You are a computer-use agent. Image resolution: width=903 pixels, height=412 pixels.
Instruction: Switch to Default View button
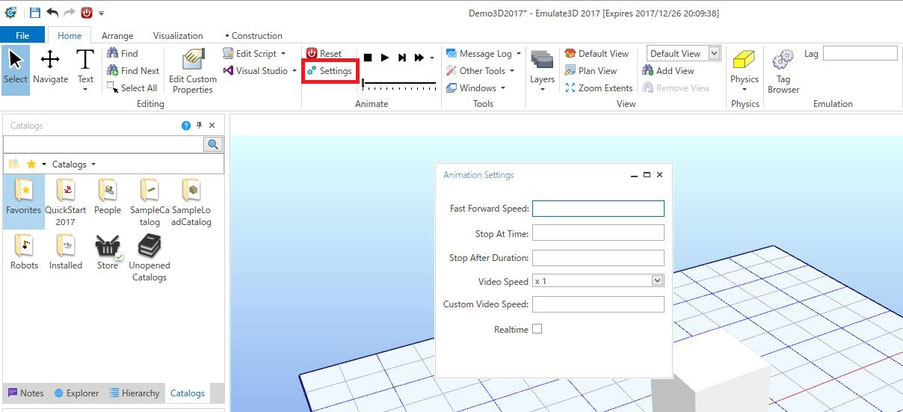[597, 54]
